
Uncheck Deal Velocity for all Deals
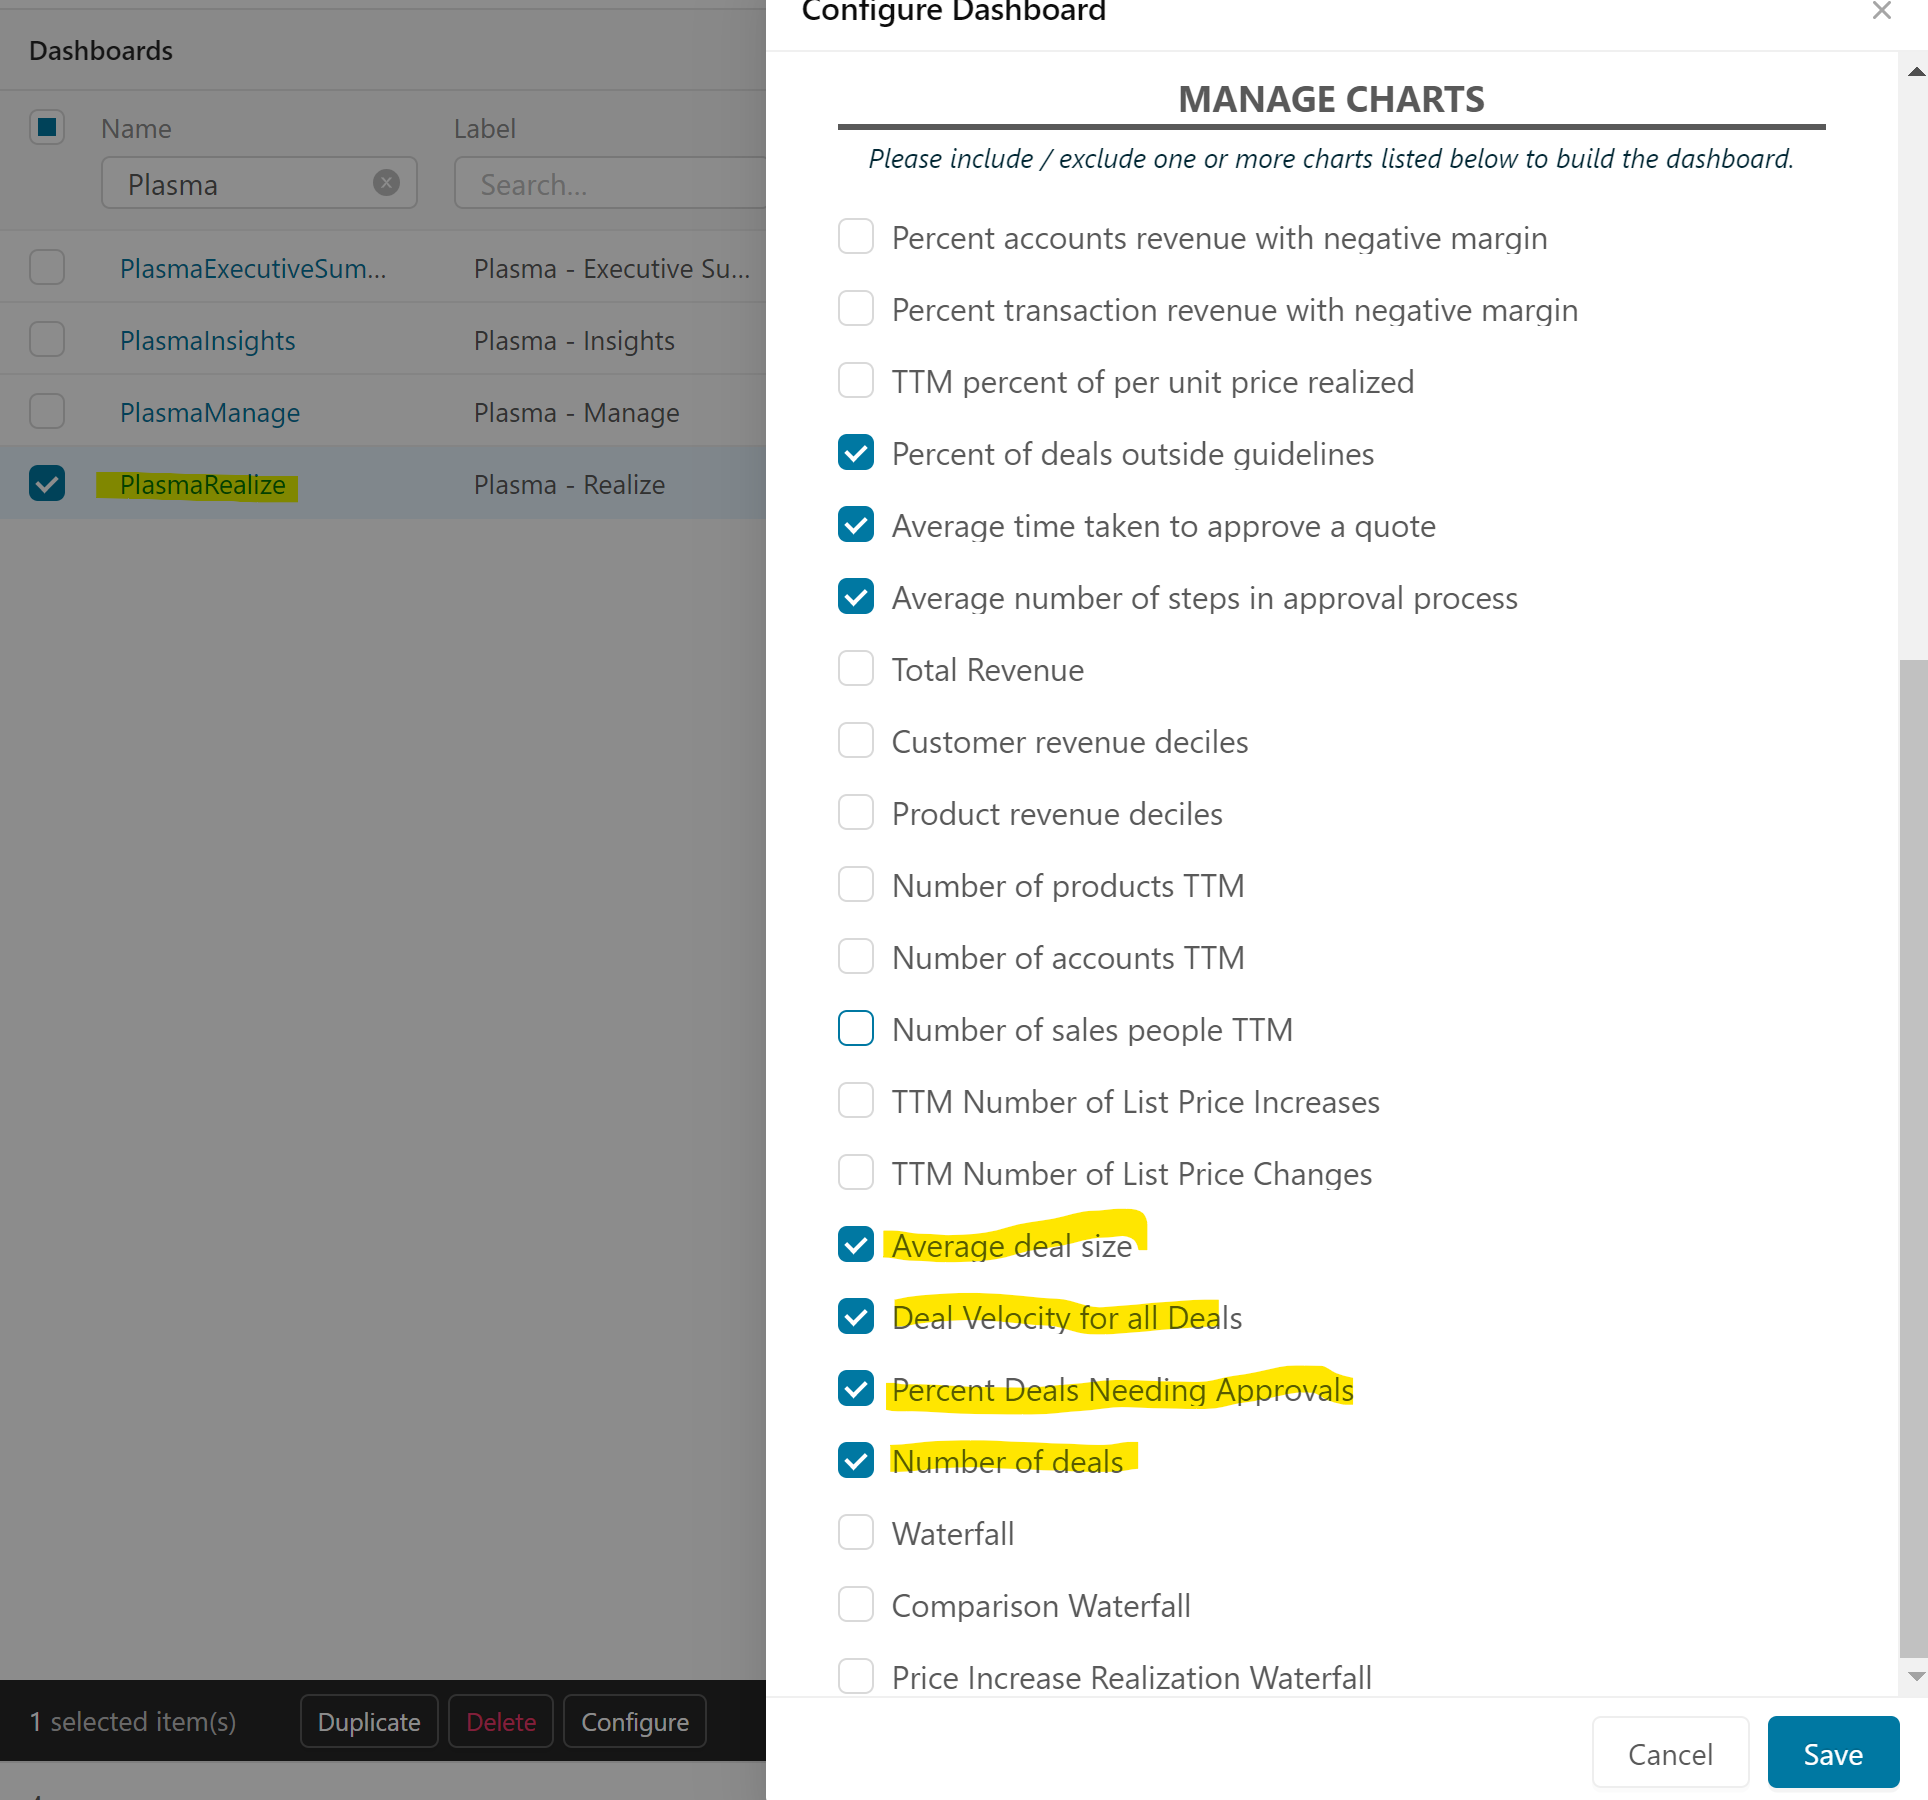856,1317
